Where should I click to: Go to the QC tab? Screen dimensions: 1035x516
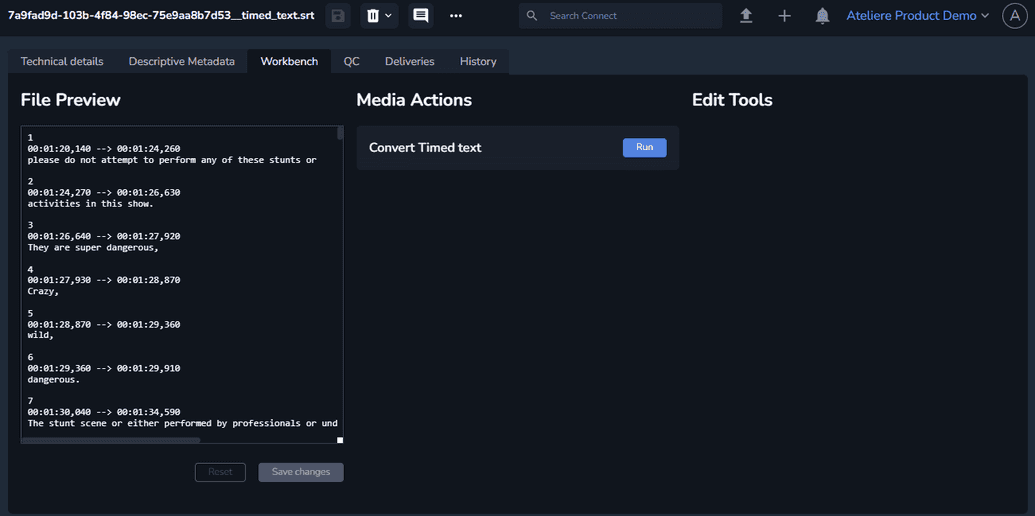351,61
